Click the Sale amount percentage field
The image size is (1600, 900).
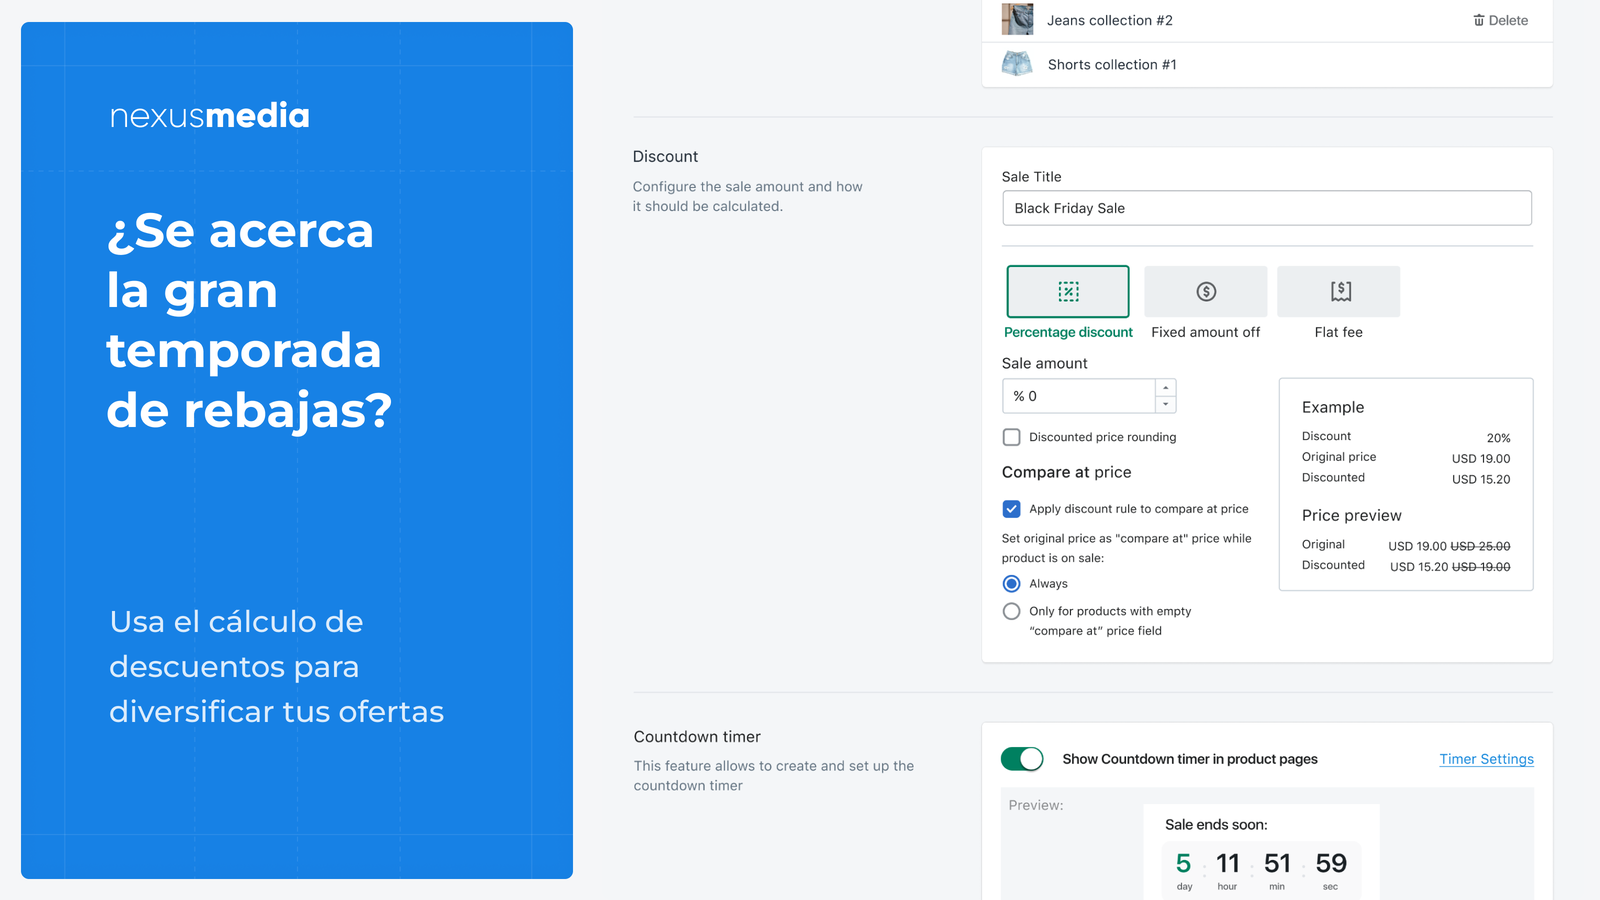1079,396
